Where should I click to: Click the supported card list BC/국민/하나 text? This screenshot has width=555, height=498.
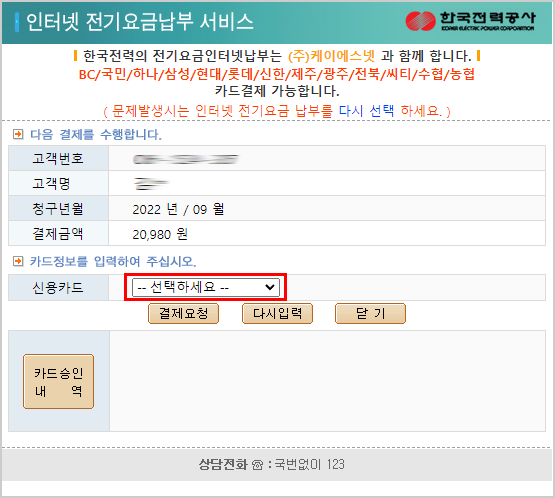(x=277, y=74)
